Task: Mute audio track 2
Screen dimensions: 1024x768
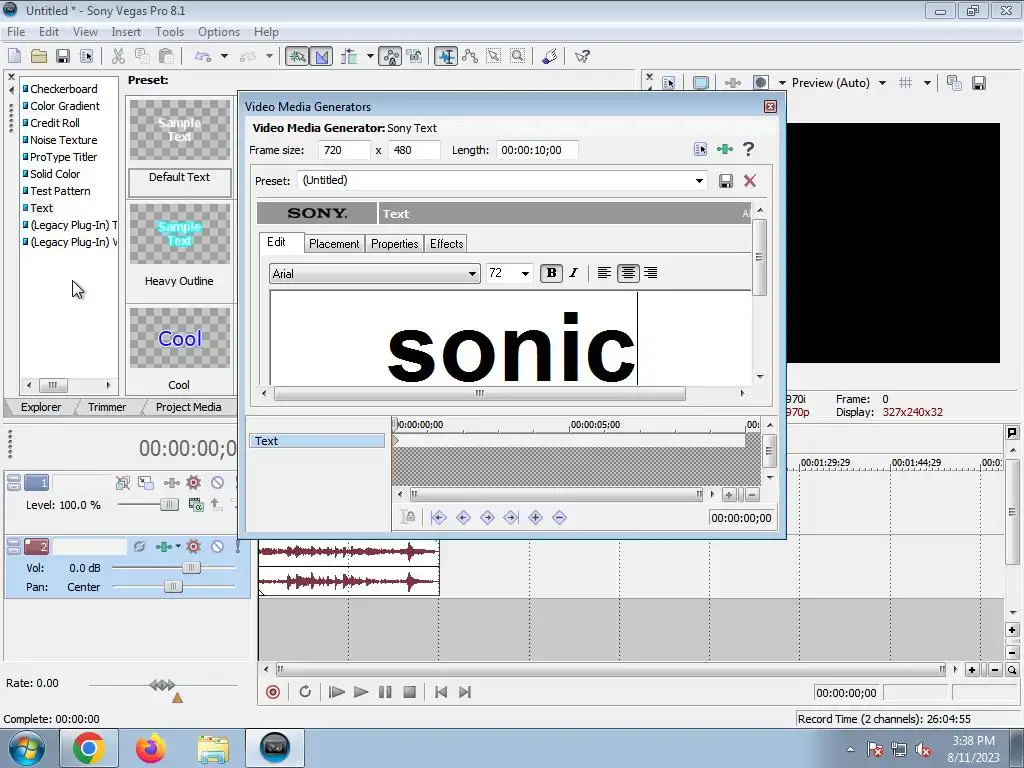Action: click(x=217, y=547)
